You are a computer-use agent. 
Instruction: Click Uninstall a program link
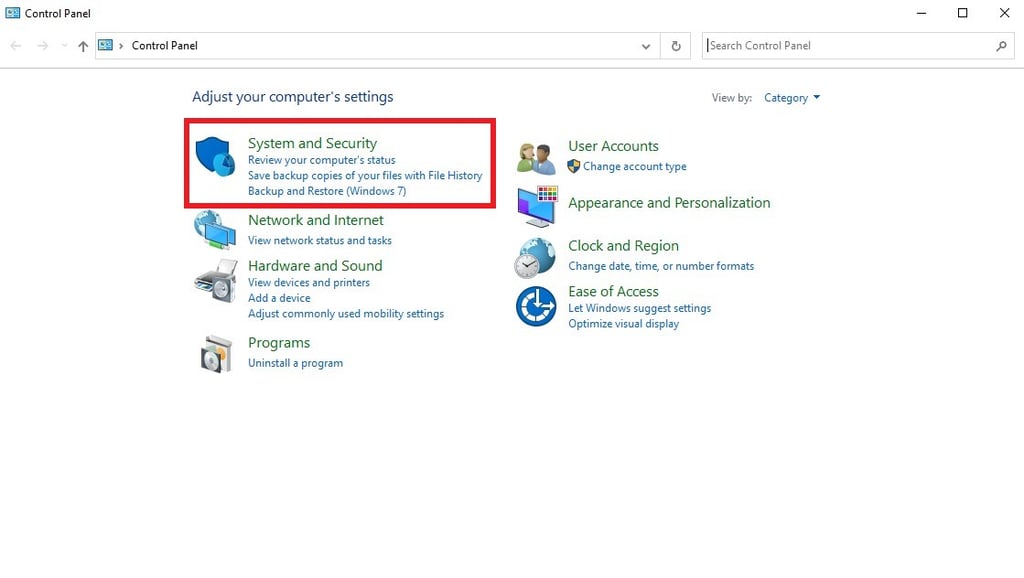click(x=295, y=363)
